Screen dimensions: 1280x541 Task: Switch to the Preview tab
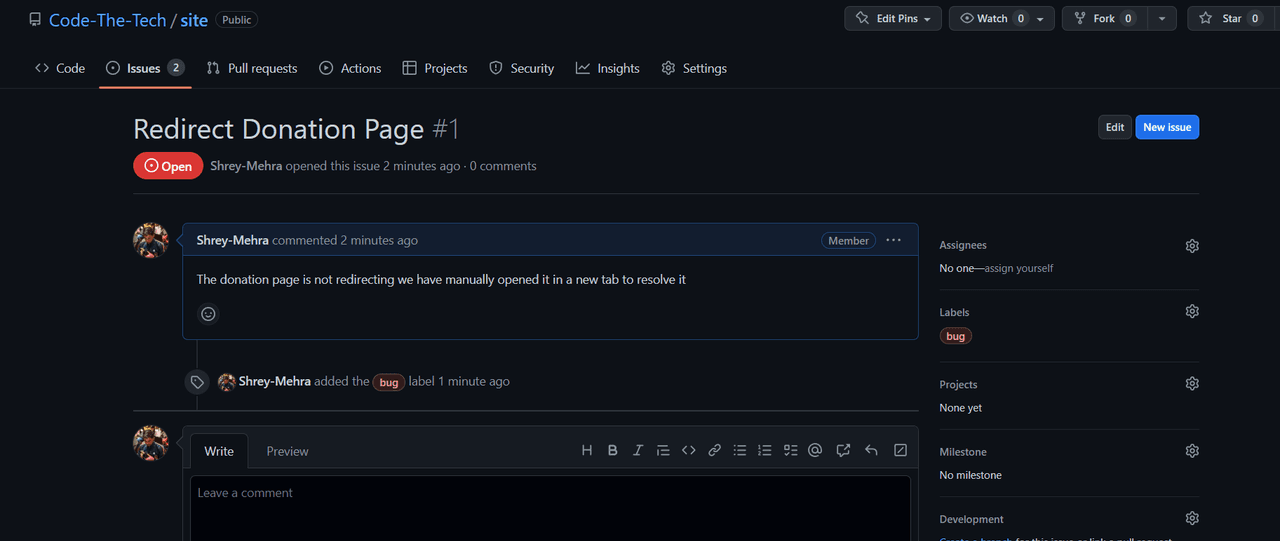(x=287, y=452)
